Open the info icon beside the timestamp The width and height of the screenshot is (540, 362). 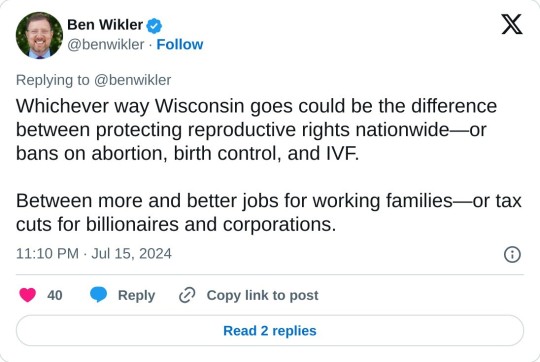(512, 255)
